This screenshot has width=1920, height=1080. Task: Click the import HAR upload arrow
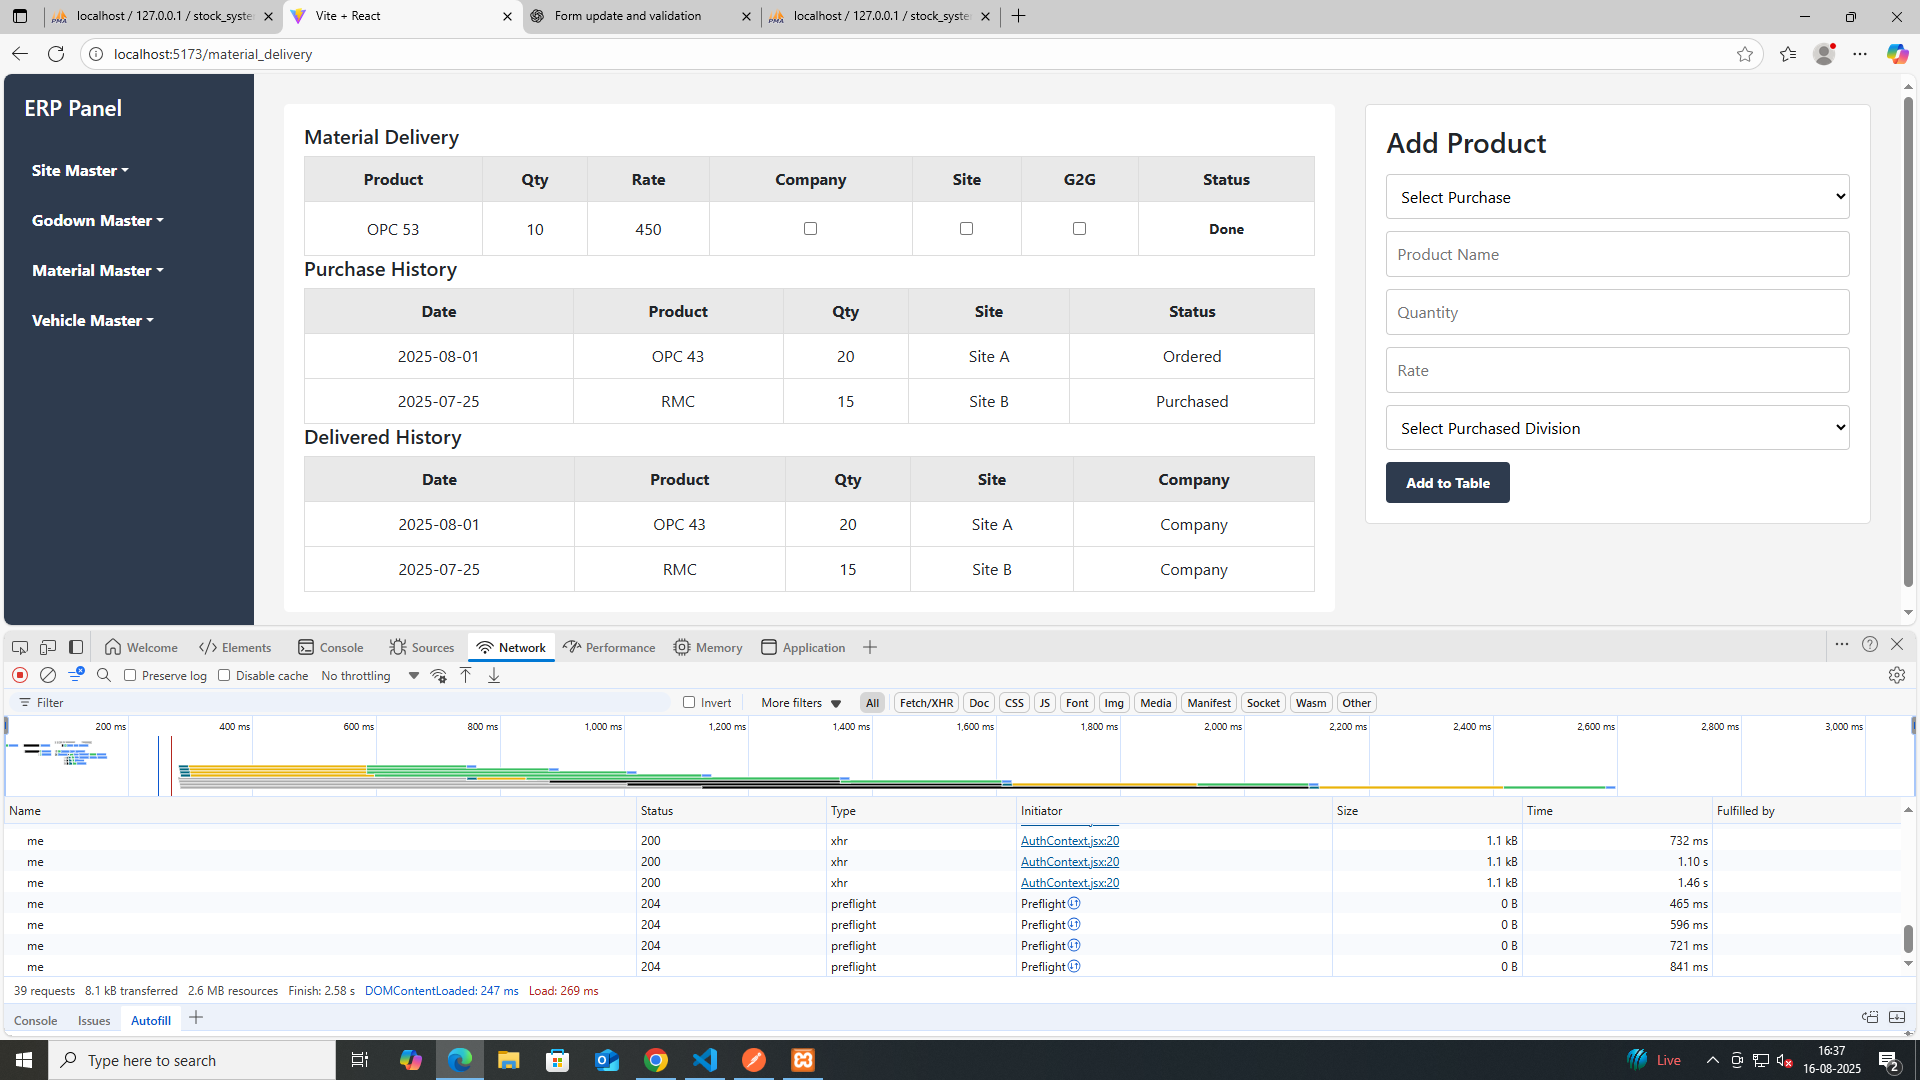(466, 675)
